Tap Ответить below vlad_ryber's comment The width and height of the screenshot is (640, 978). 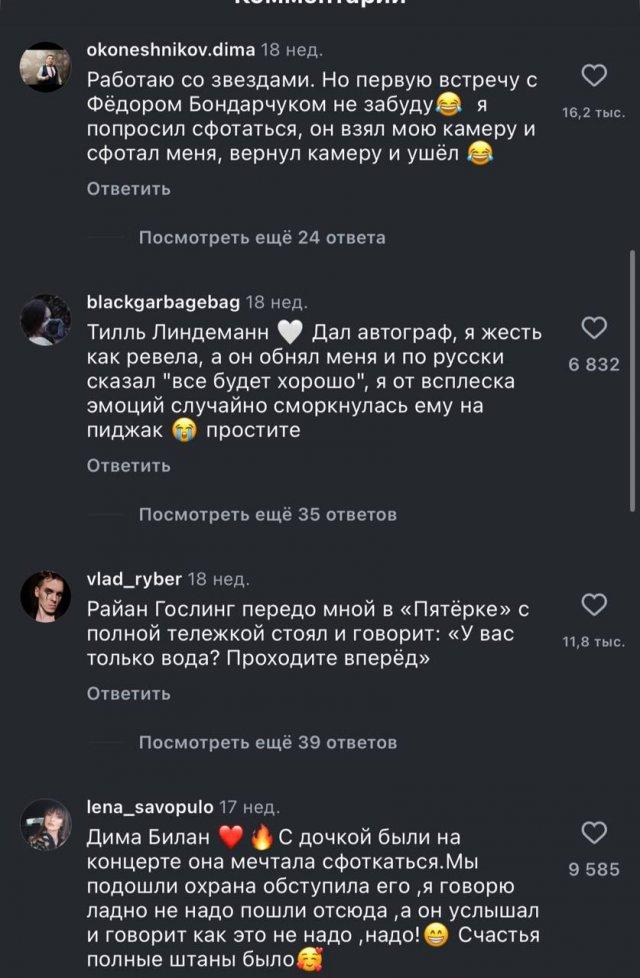129,693
